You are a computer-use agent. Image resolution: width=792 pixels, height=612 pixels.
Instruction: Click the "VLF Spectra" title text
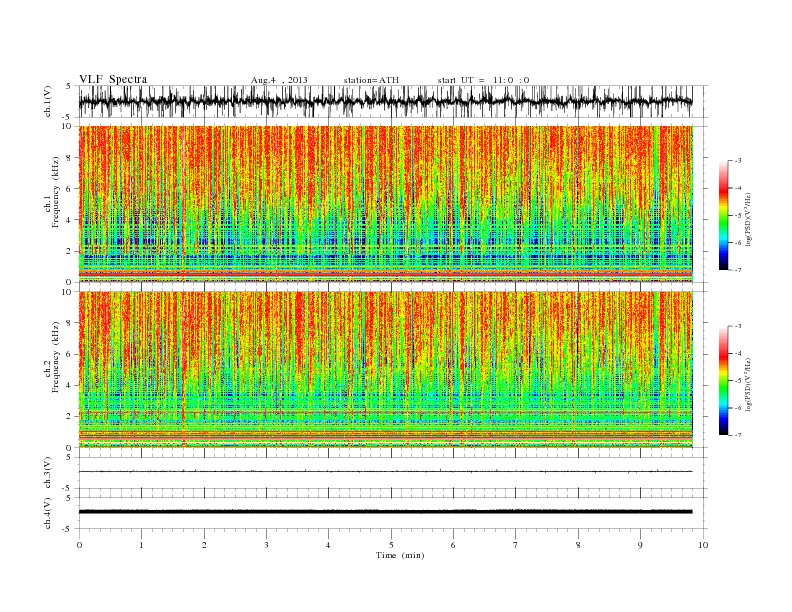(113, 79)
